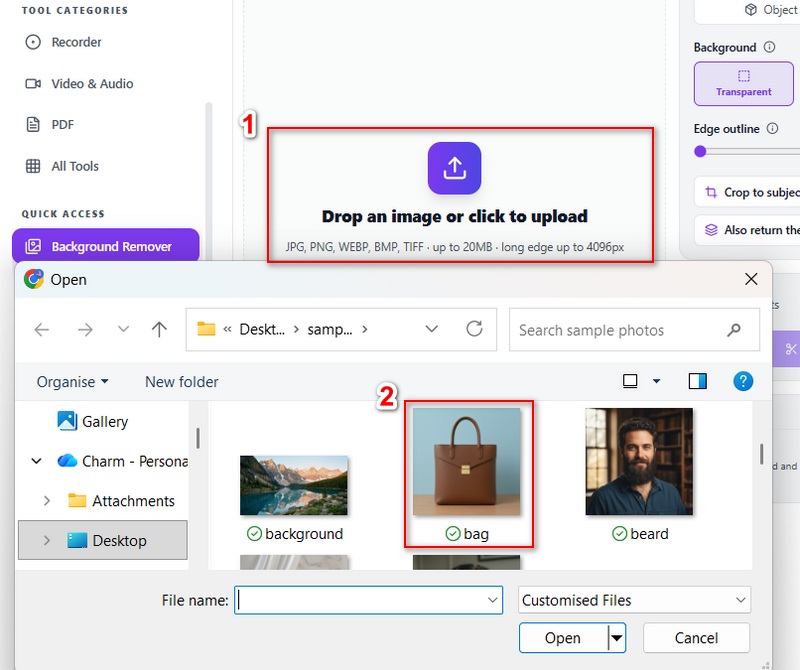Toggle the Crop to subject option
Image resolution: width=800 pixels, height=670 pixels.
point(747,192)
